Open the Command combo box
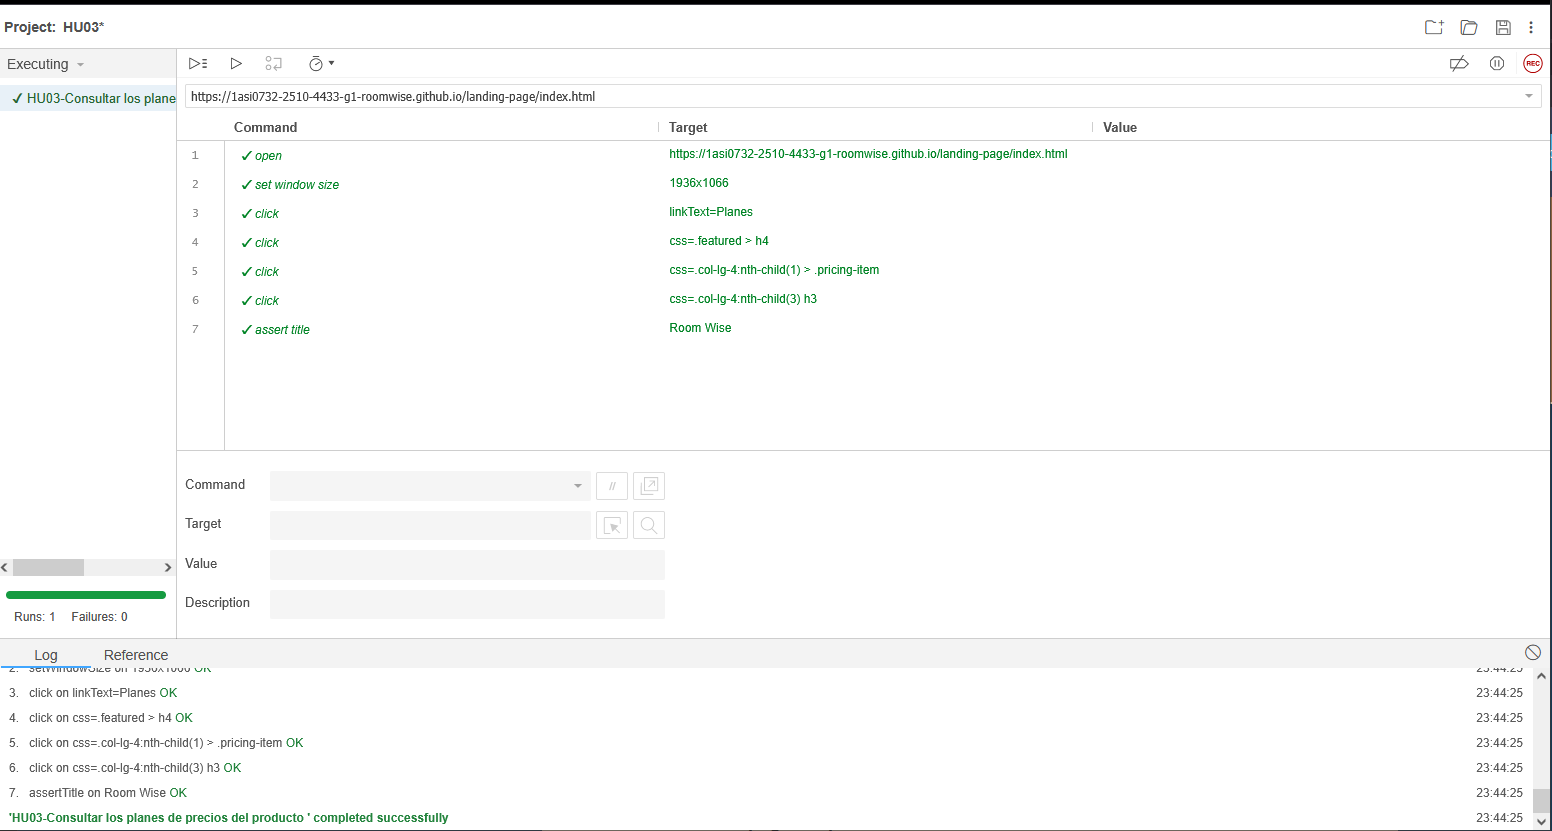 pos(430,486)
